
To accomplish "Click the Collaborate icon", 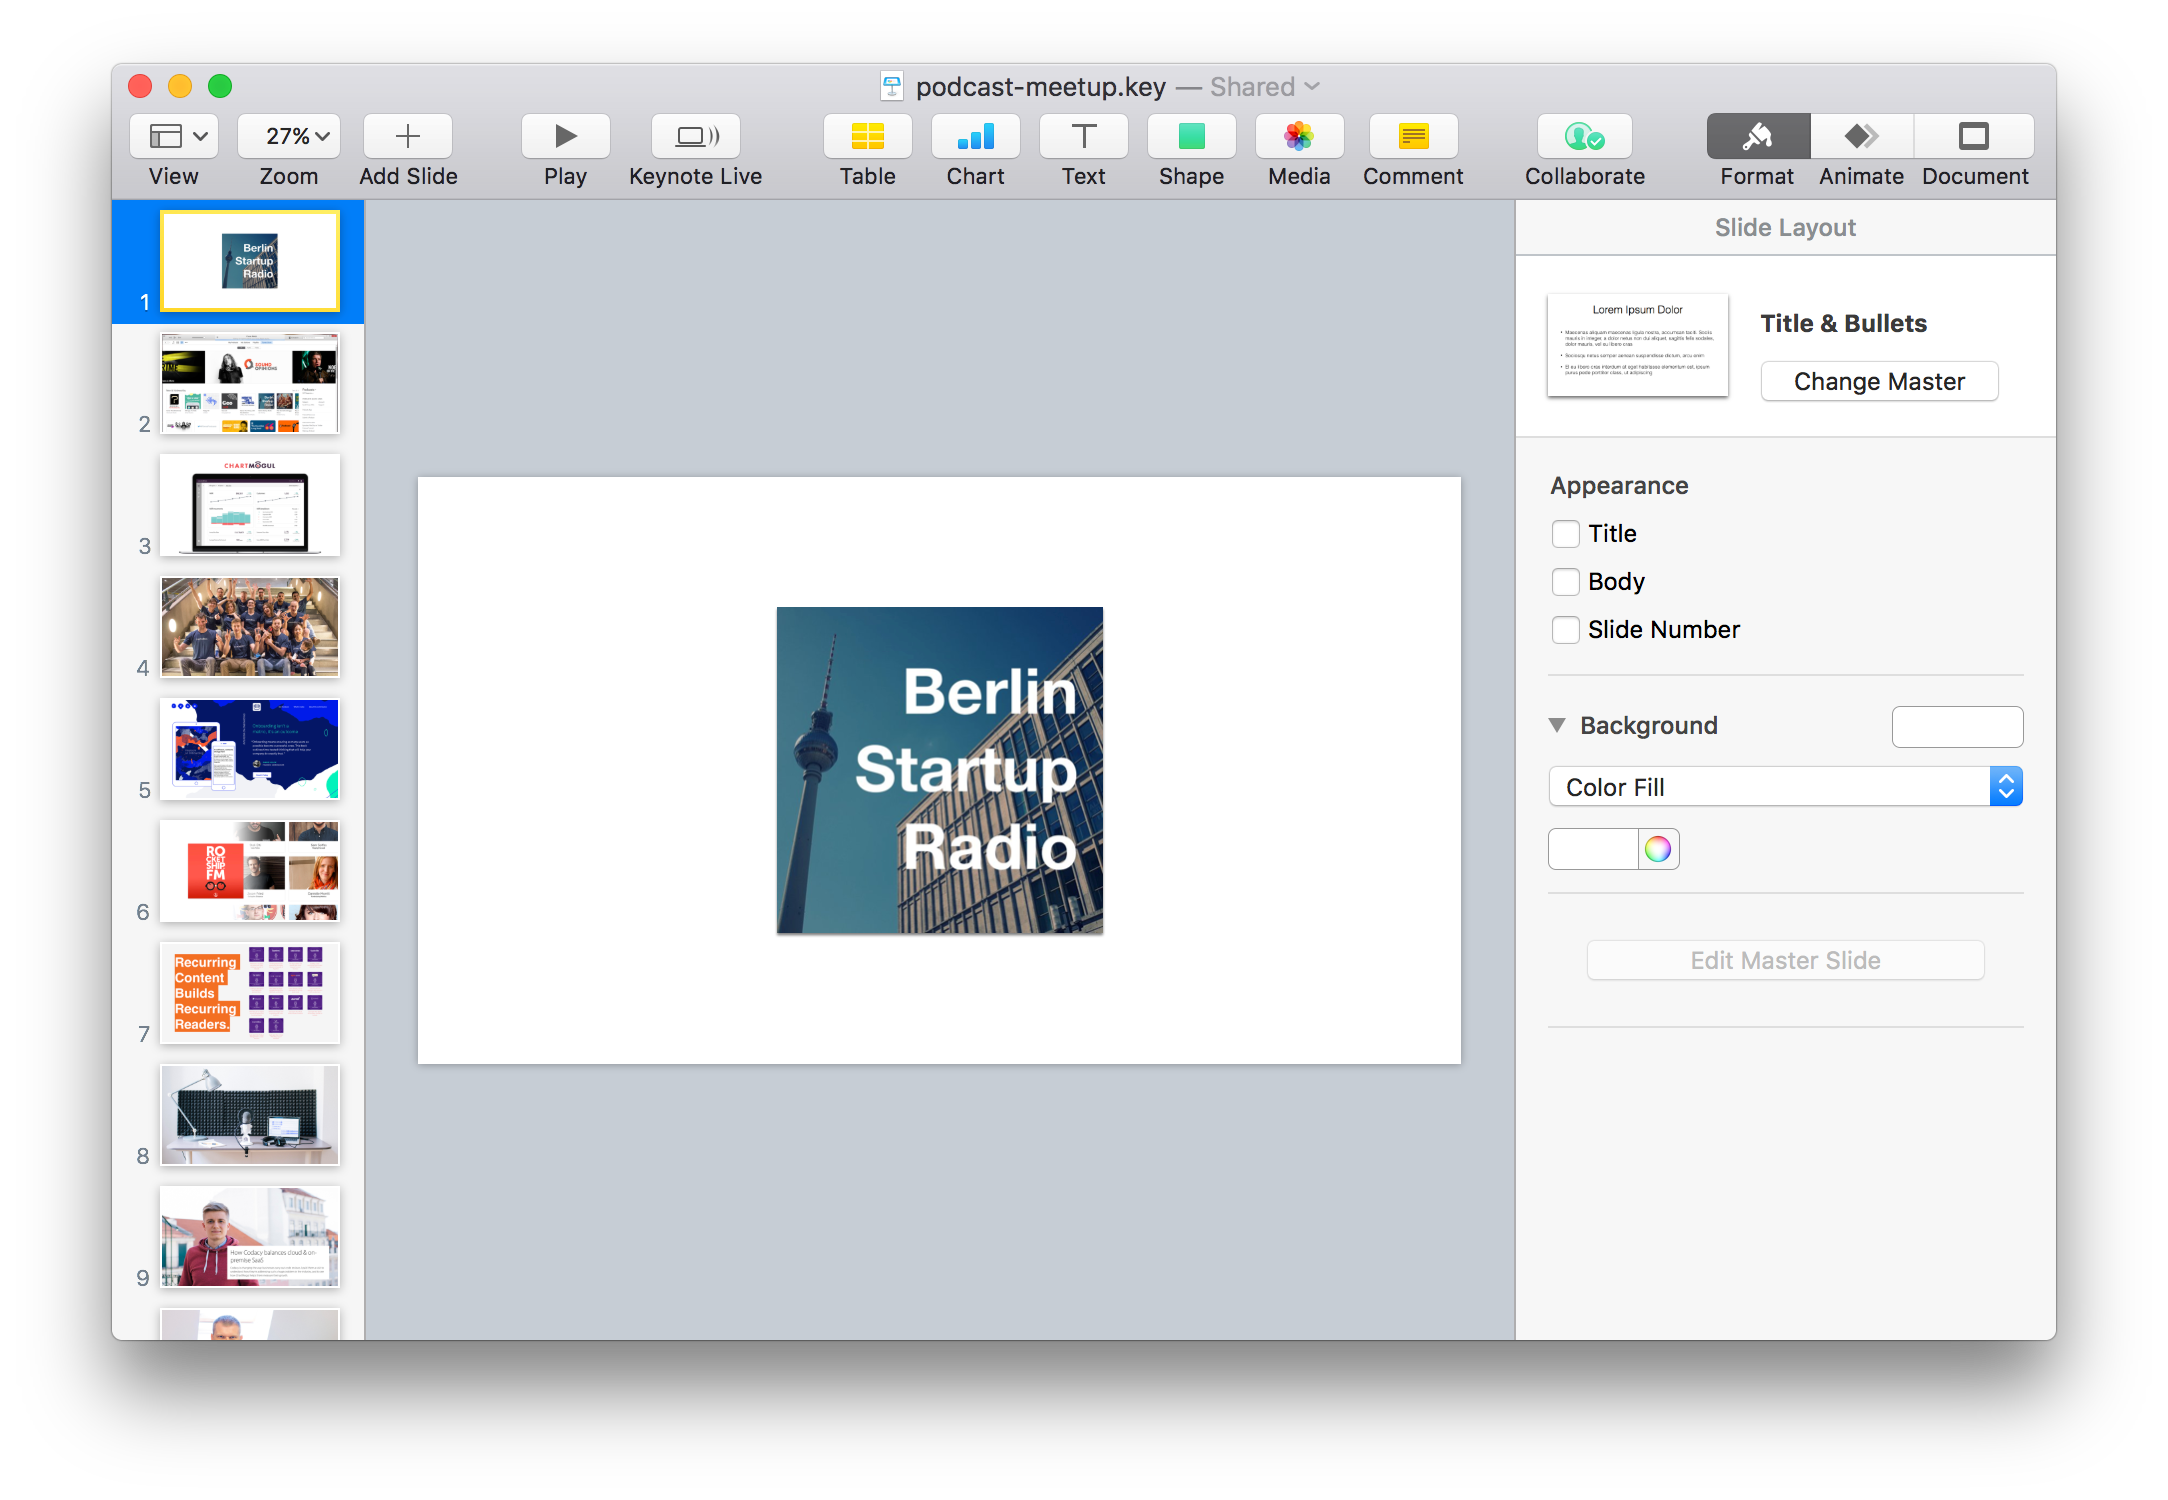I will coord(1584,136).
